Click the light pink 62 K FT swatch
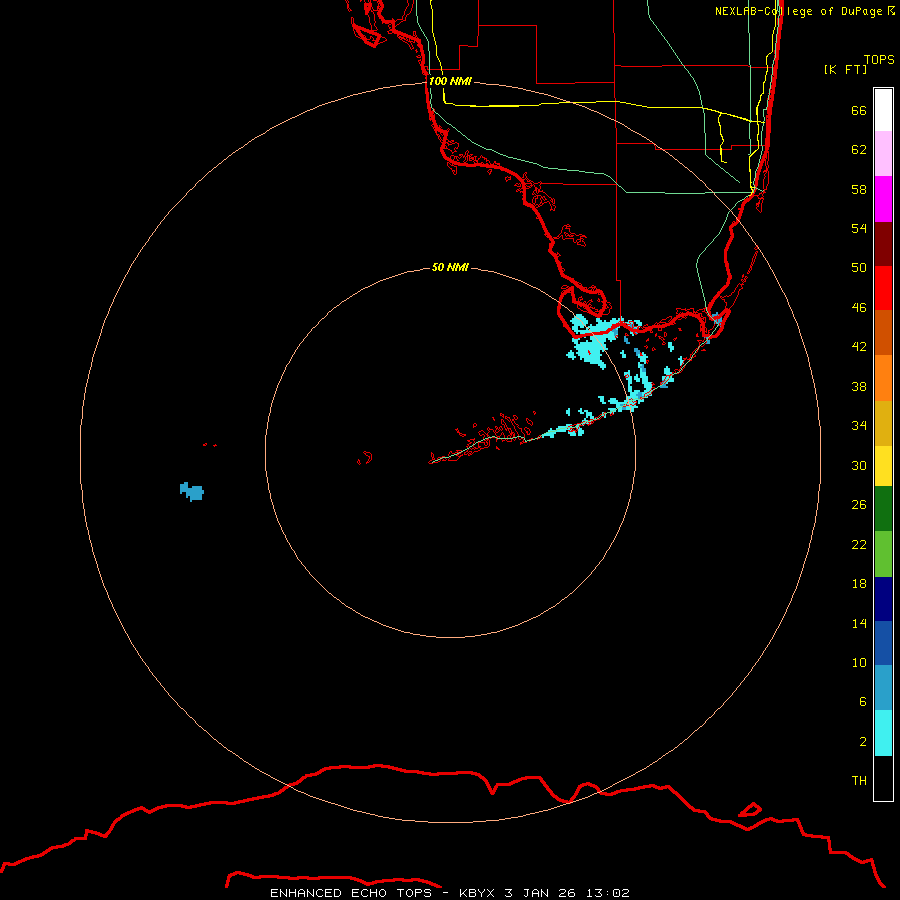900x900 pixels. (883, 154)
